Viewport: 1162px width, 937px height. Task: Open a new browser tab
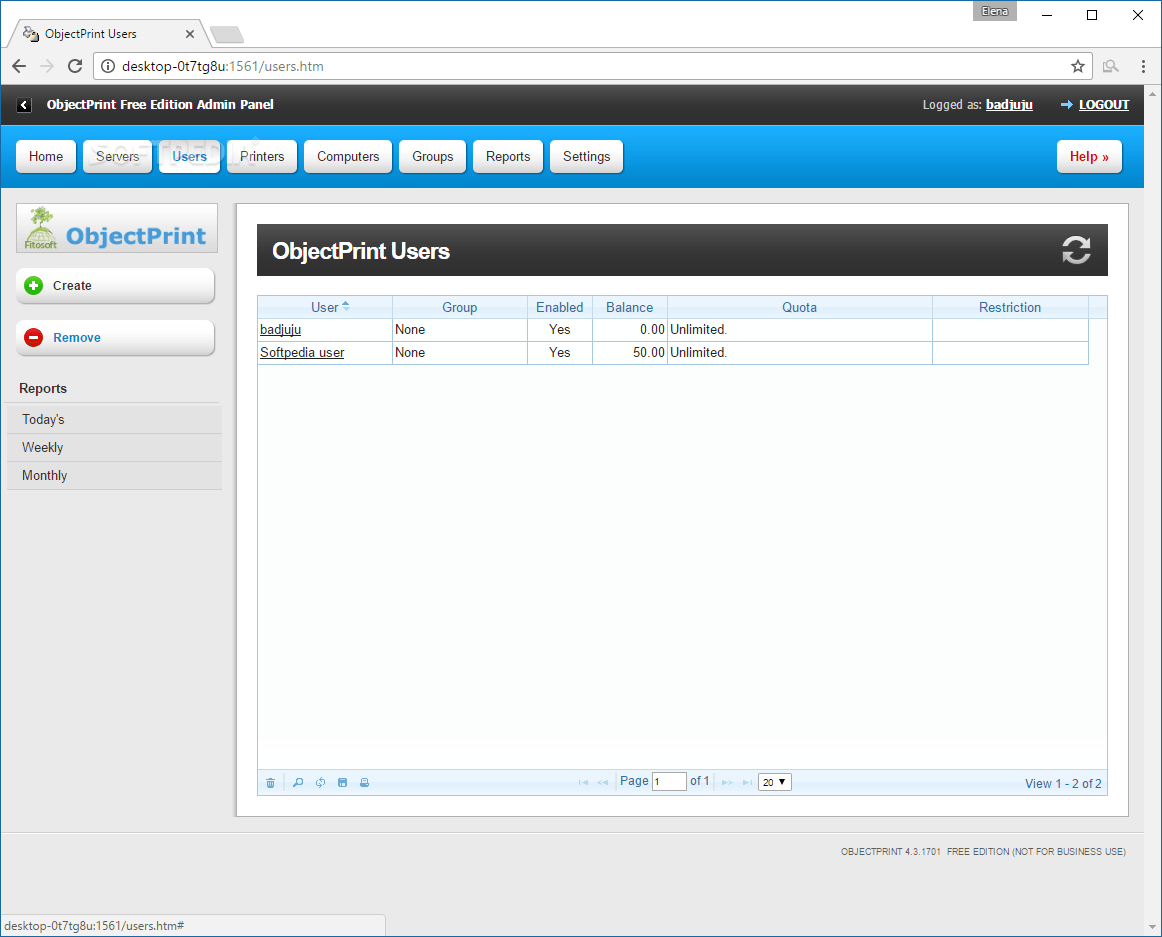point(227,34)
